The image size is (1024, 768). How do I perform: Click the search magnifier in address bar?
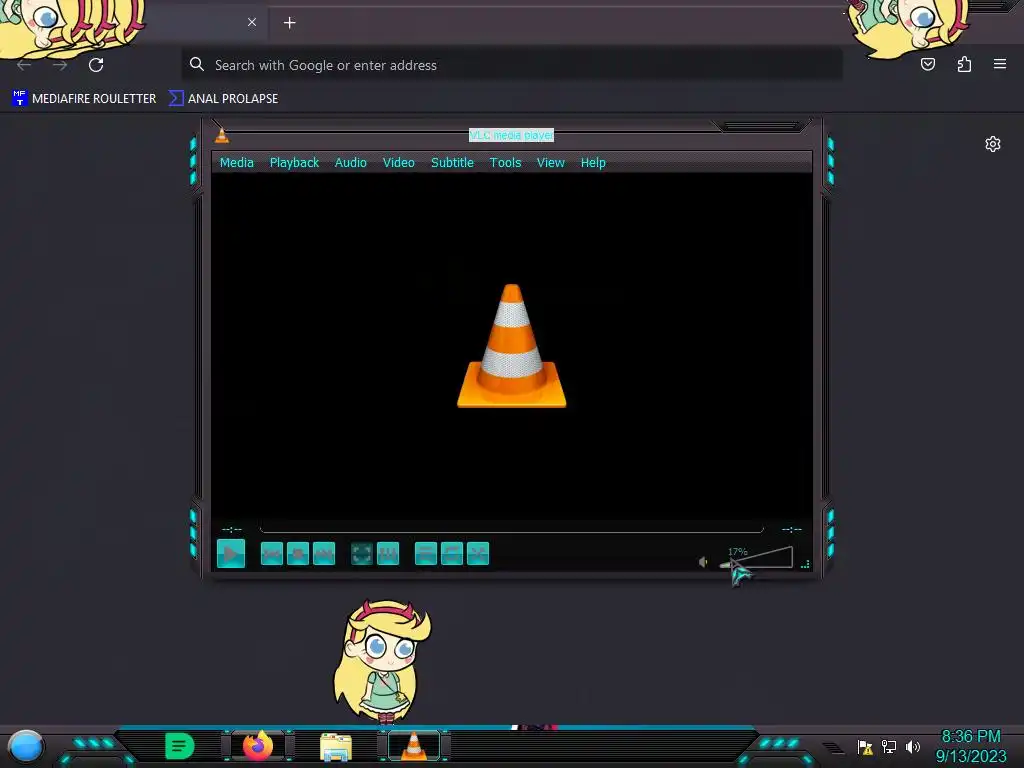pos(197,64)
